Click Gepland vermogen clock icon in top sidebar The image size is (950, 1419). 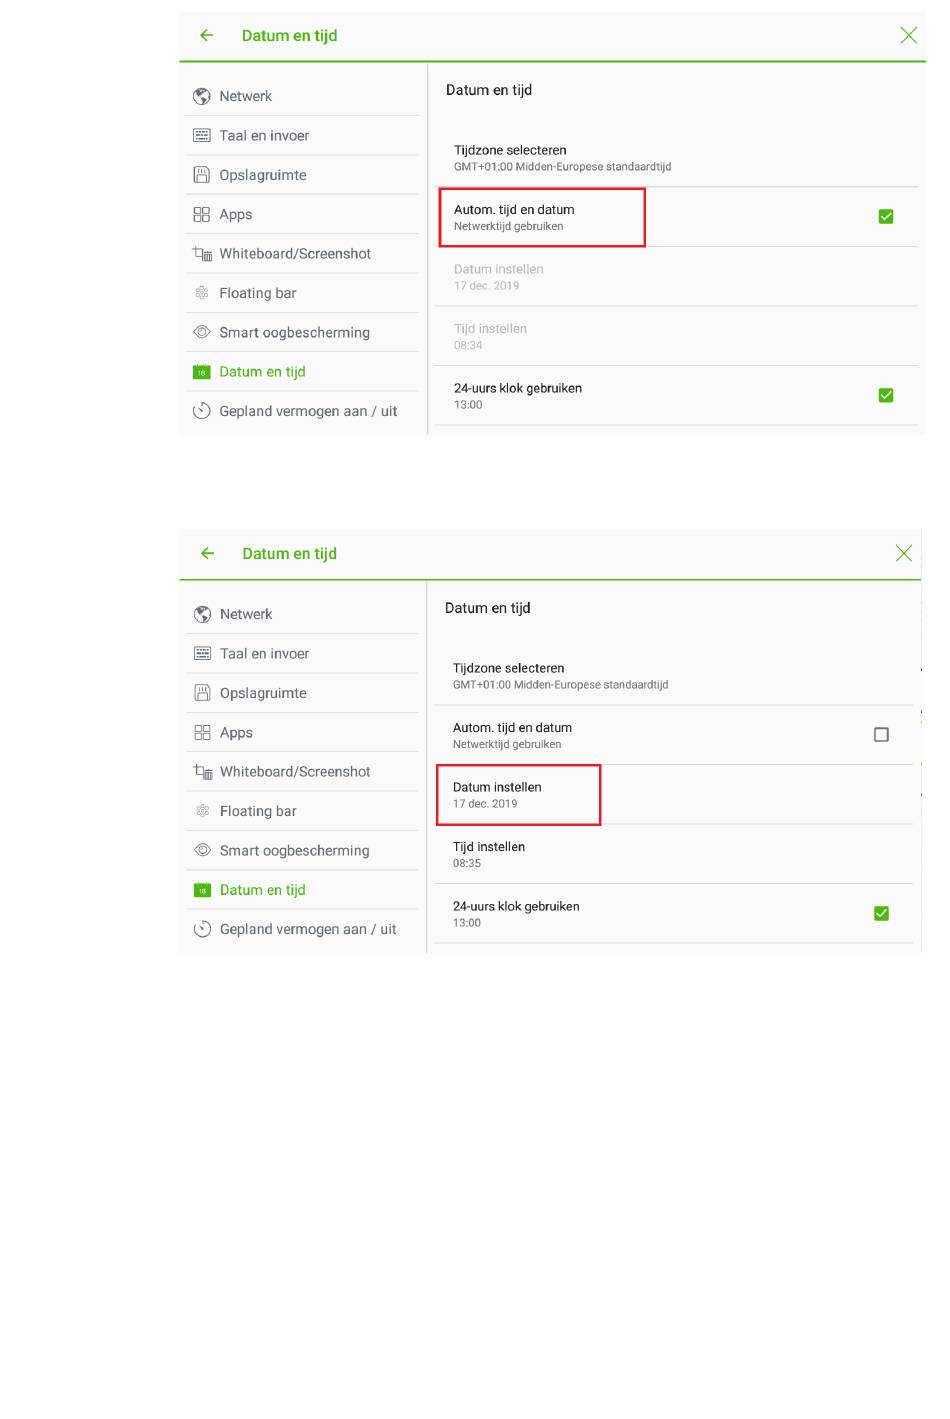tap(202, 411)
